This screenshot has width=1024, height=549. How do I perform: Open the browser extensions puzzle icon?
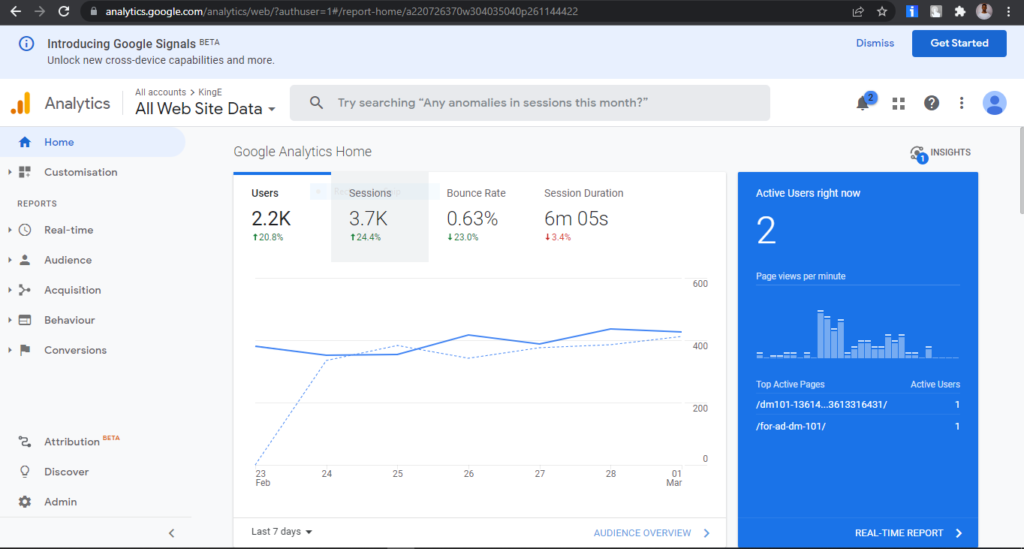tap(960, 11)
